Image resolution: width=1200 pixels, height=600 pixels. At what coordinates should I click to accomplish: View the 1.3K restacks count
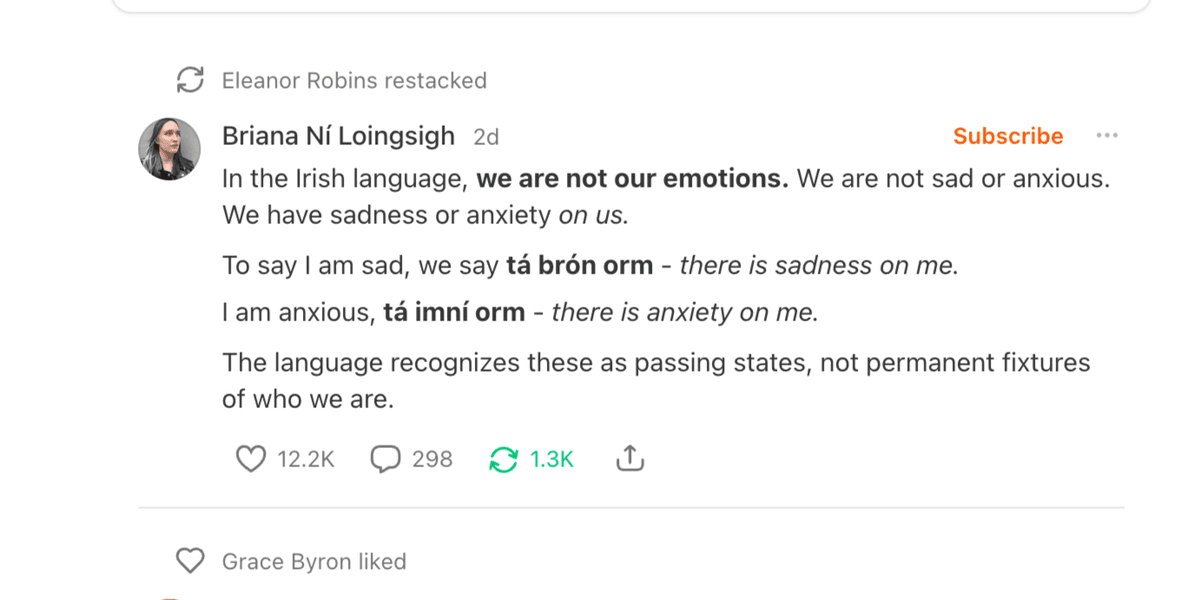click(552, 459)
